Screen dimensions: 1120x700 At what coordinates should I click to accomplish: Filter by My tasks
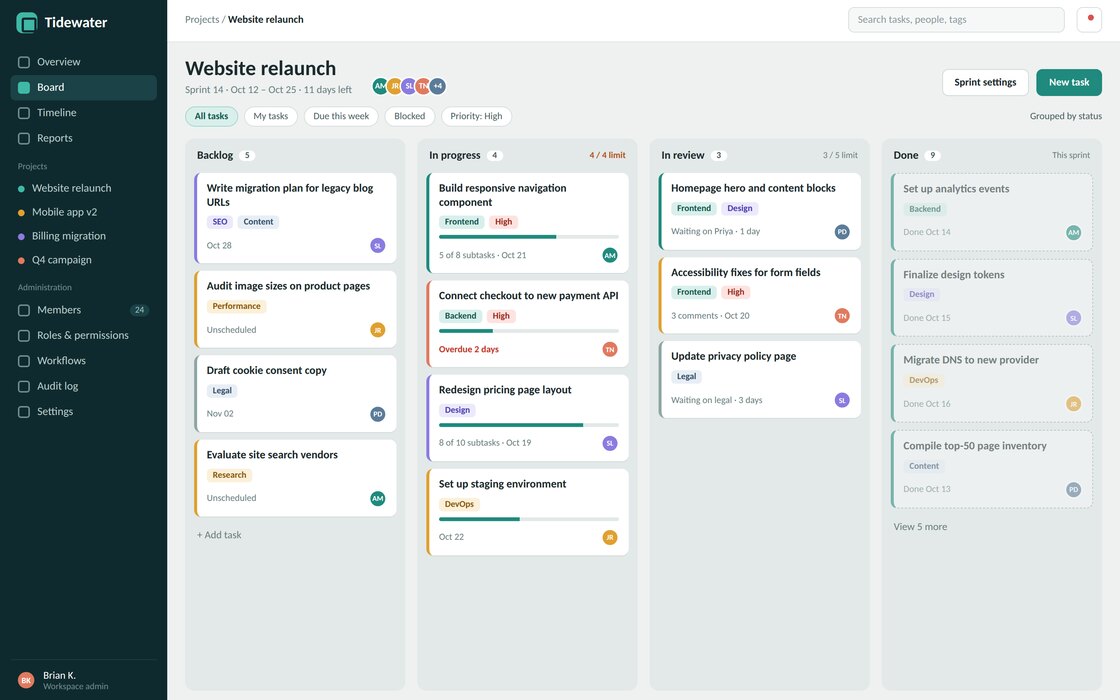tap(271, 116)
